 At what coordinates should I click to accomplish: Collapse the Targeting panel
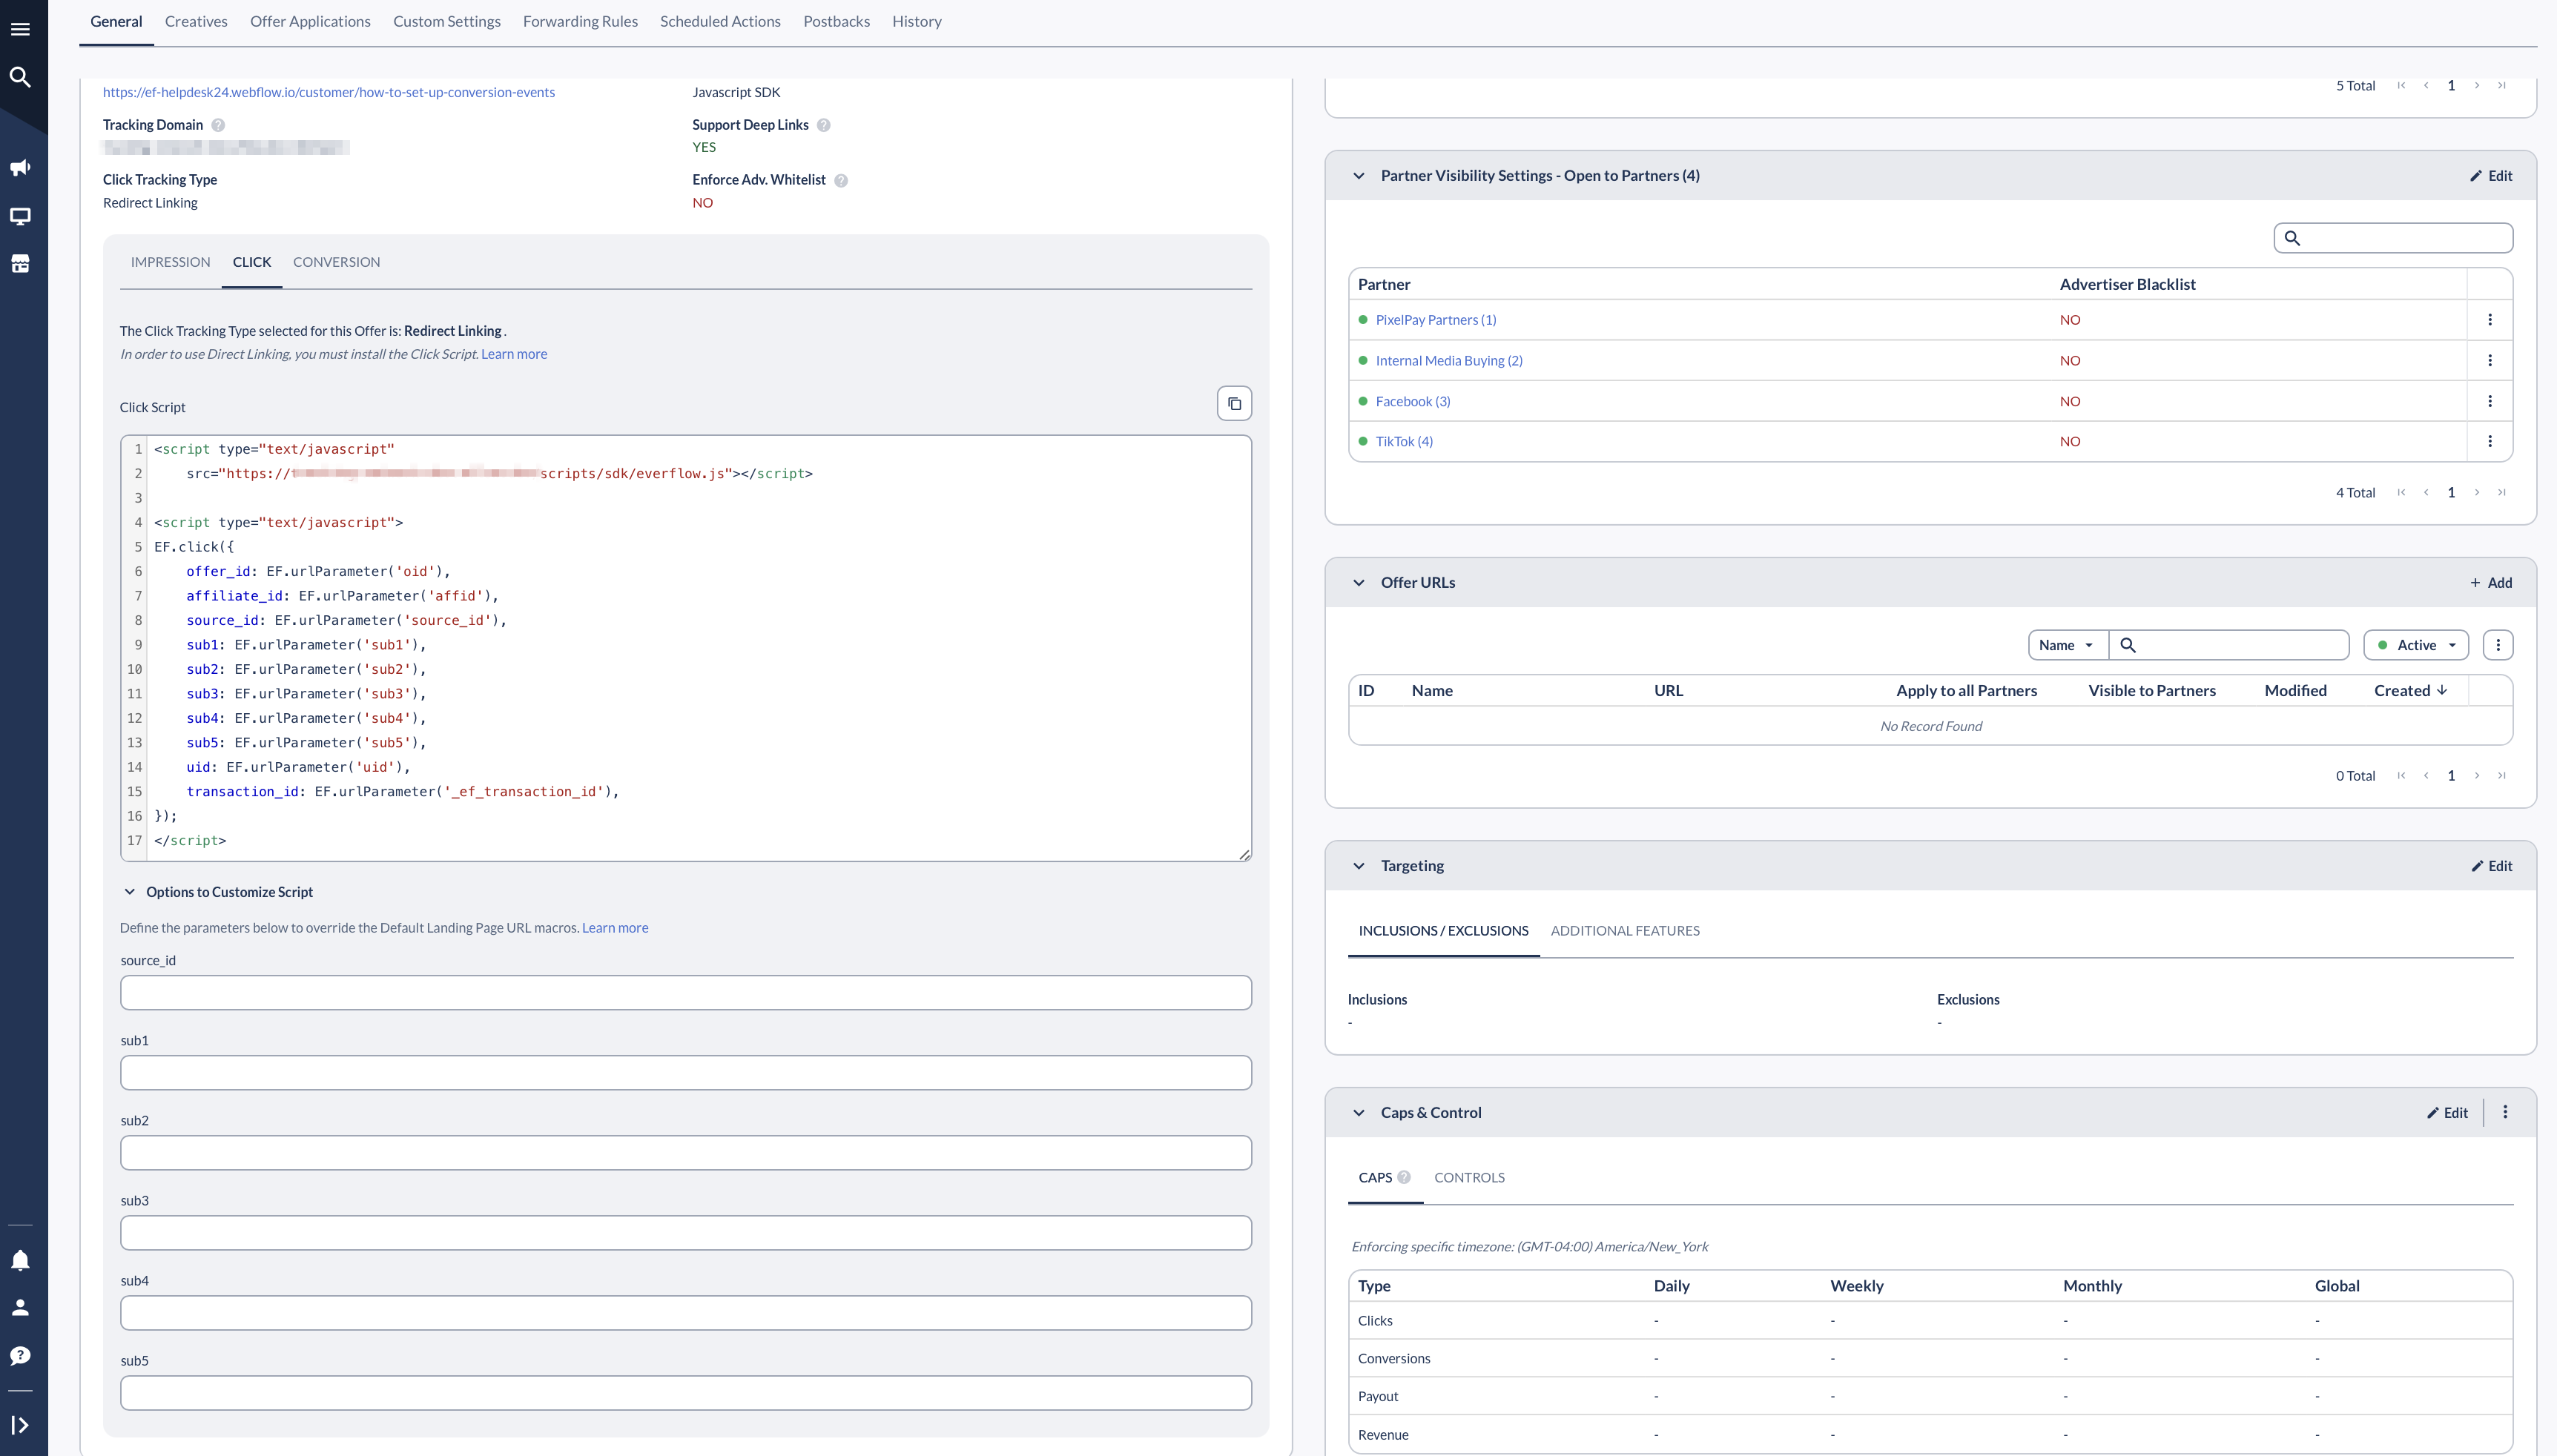coord(1359,866)
